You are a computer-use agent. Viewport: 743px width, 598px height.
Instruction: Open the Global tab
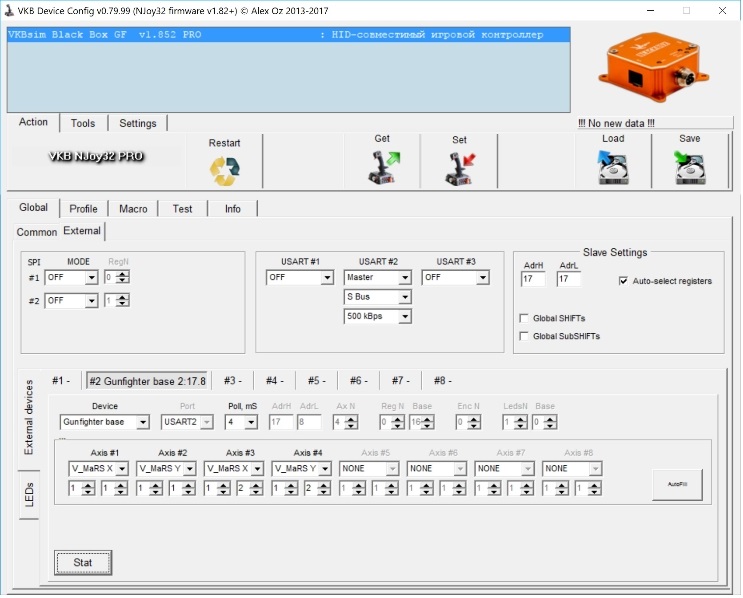33,208
